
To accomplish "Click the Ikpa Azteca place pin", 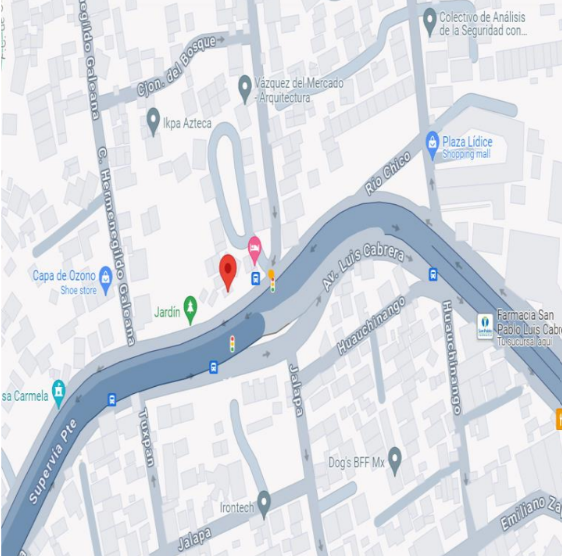I will pos(153,122).
